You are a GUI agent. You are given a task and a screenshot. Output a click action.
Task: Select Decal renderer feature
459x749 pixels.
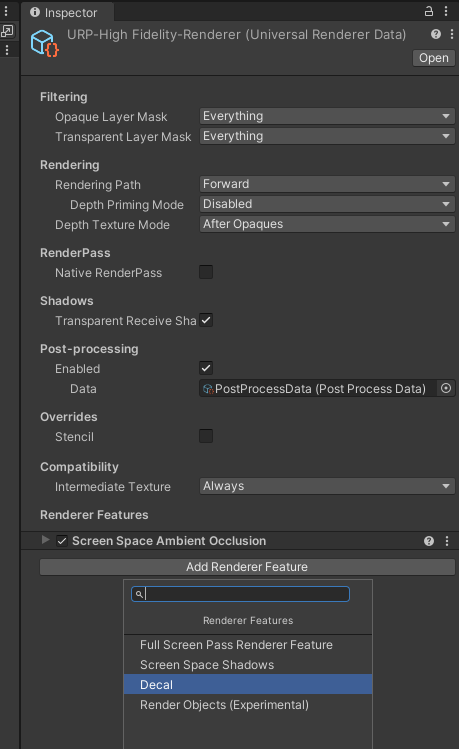pos(248,685)
